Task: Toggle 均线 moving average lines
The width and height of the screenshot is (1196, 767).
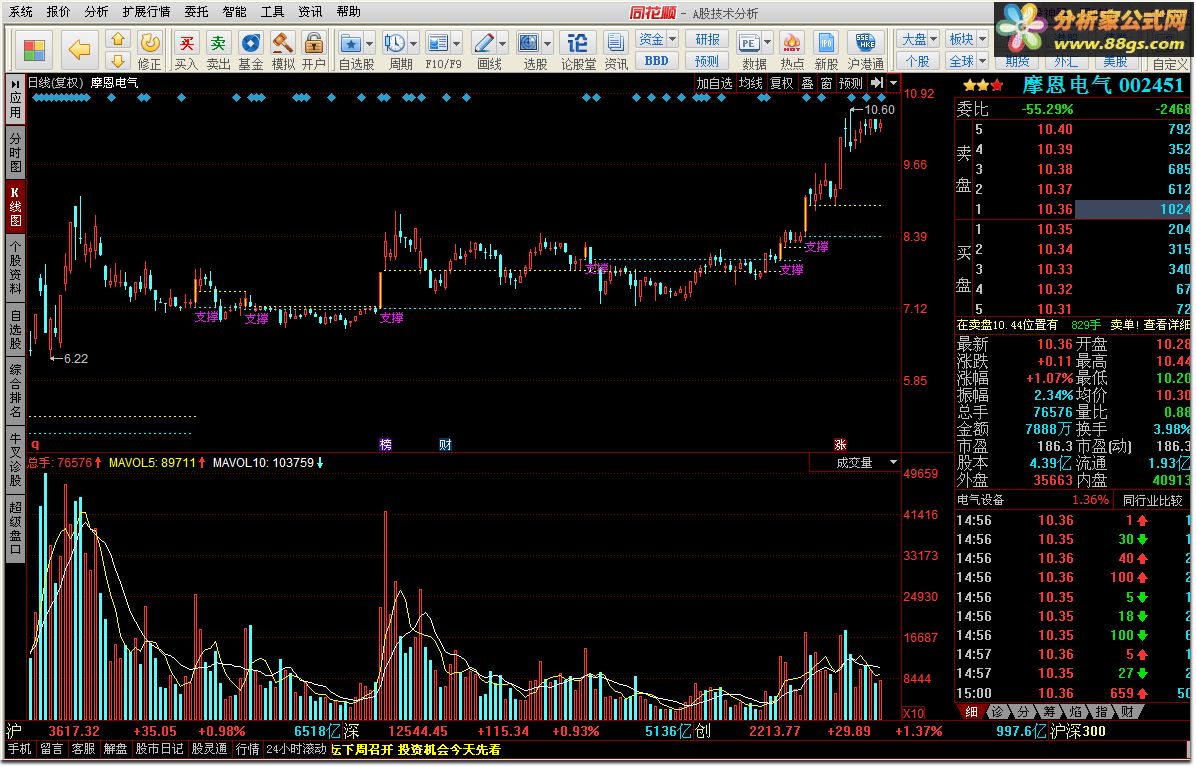Action: [x=751, y=83]
